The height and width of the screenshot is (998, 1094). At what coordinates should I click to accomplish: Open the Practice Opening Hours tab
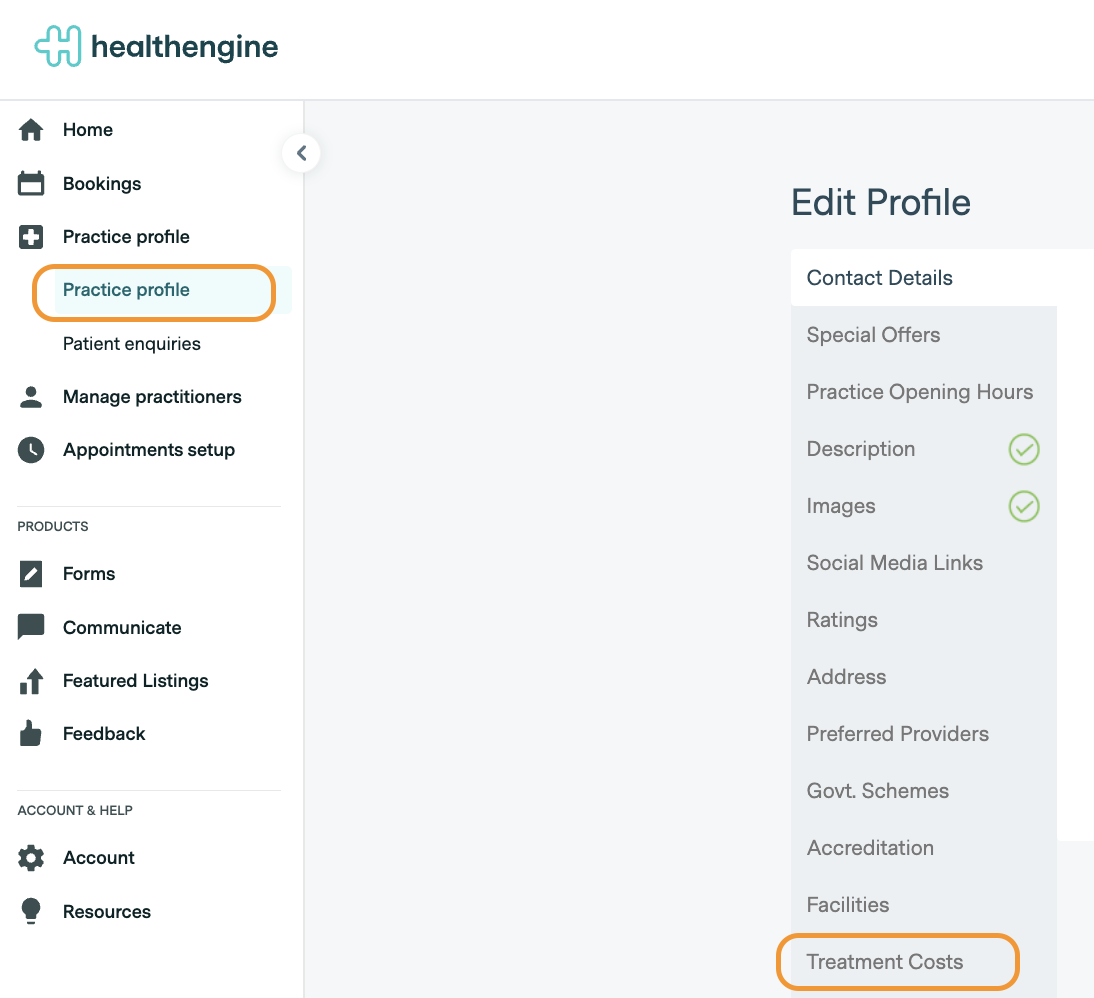919,392
